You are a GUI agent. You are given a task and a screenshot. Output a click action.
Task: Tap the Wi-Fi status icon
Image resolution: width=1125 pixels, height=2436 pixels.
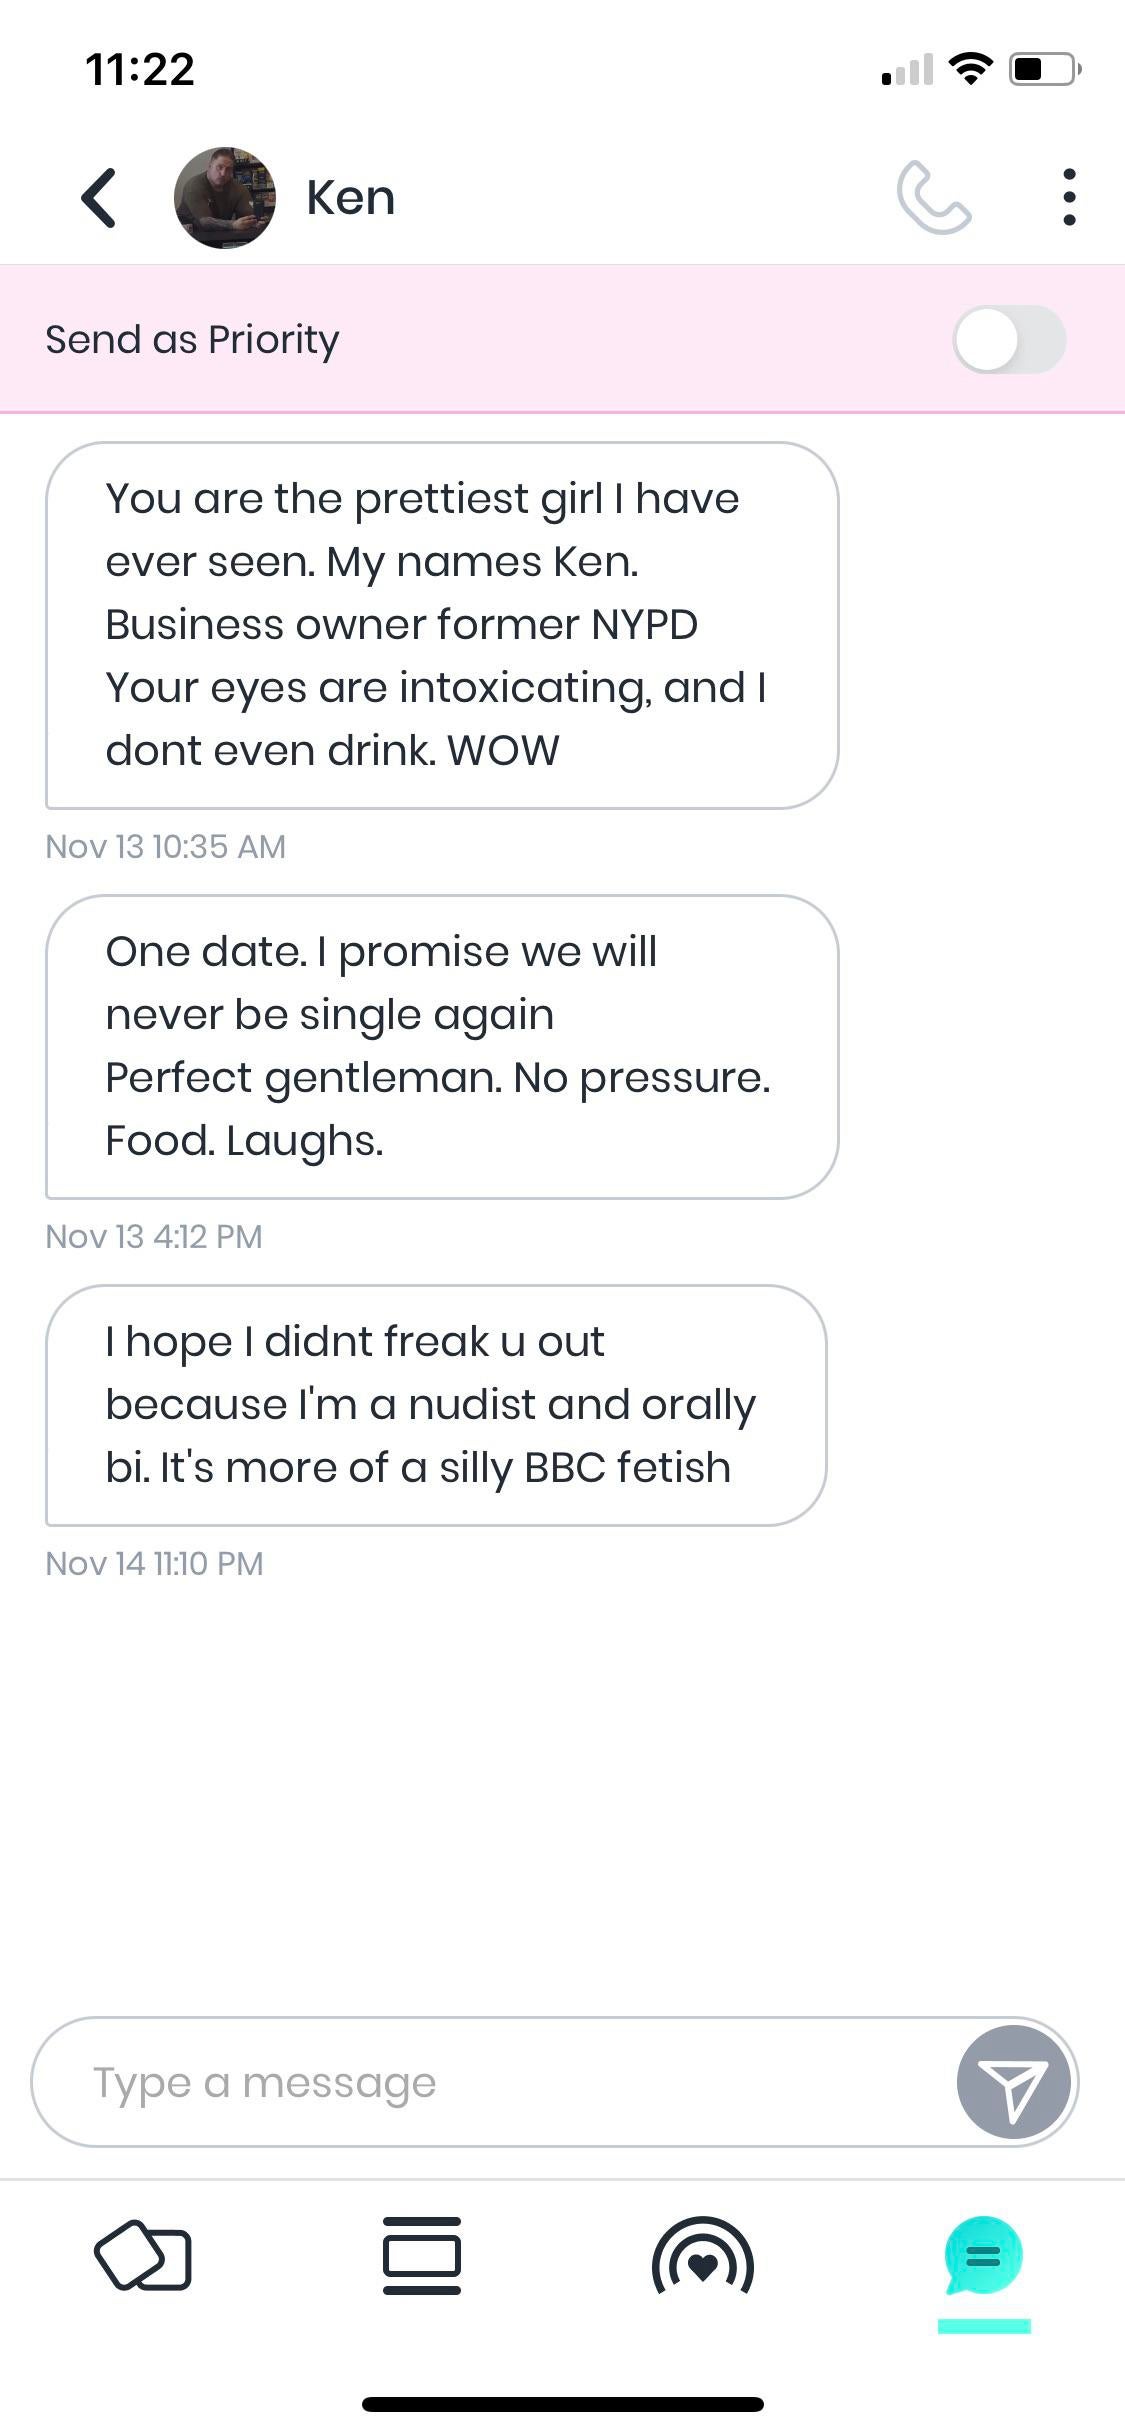970,69
